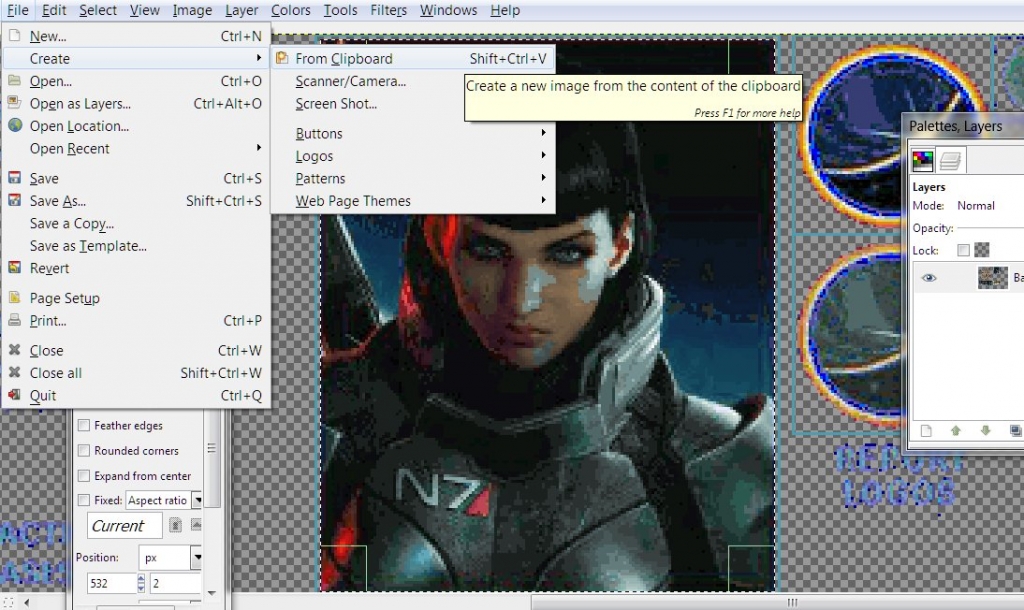The height and width of the screenshot is (610, 1024).
Task: Open the Filters menu
Action: 388,10
